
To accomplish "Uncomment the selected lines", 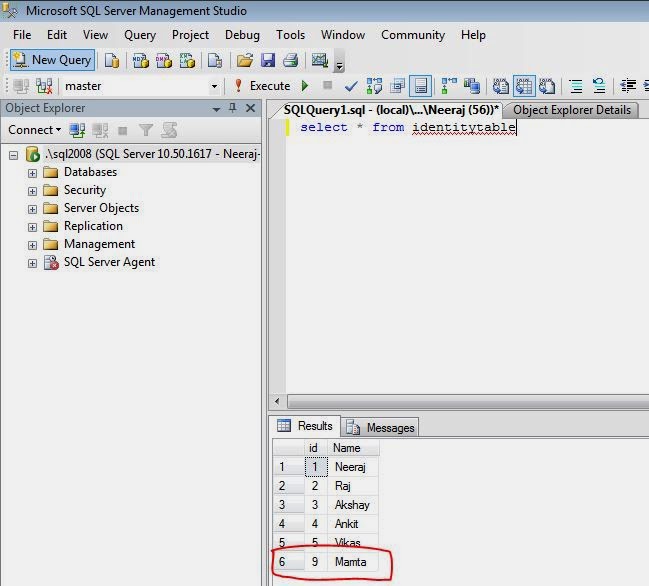I will (x=599, y=86).
